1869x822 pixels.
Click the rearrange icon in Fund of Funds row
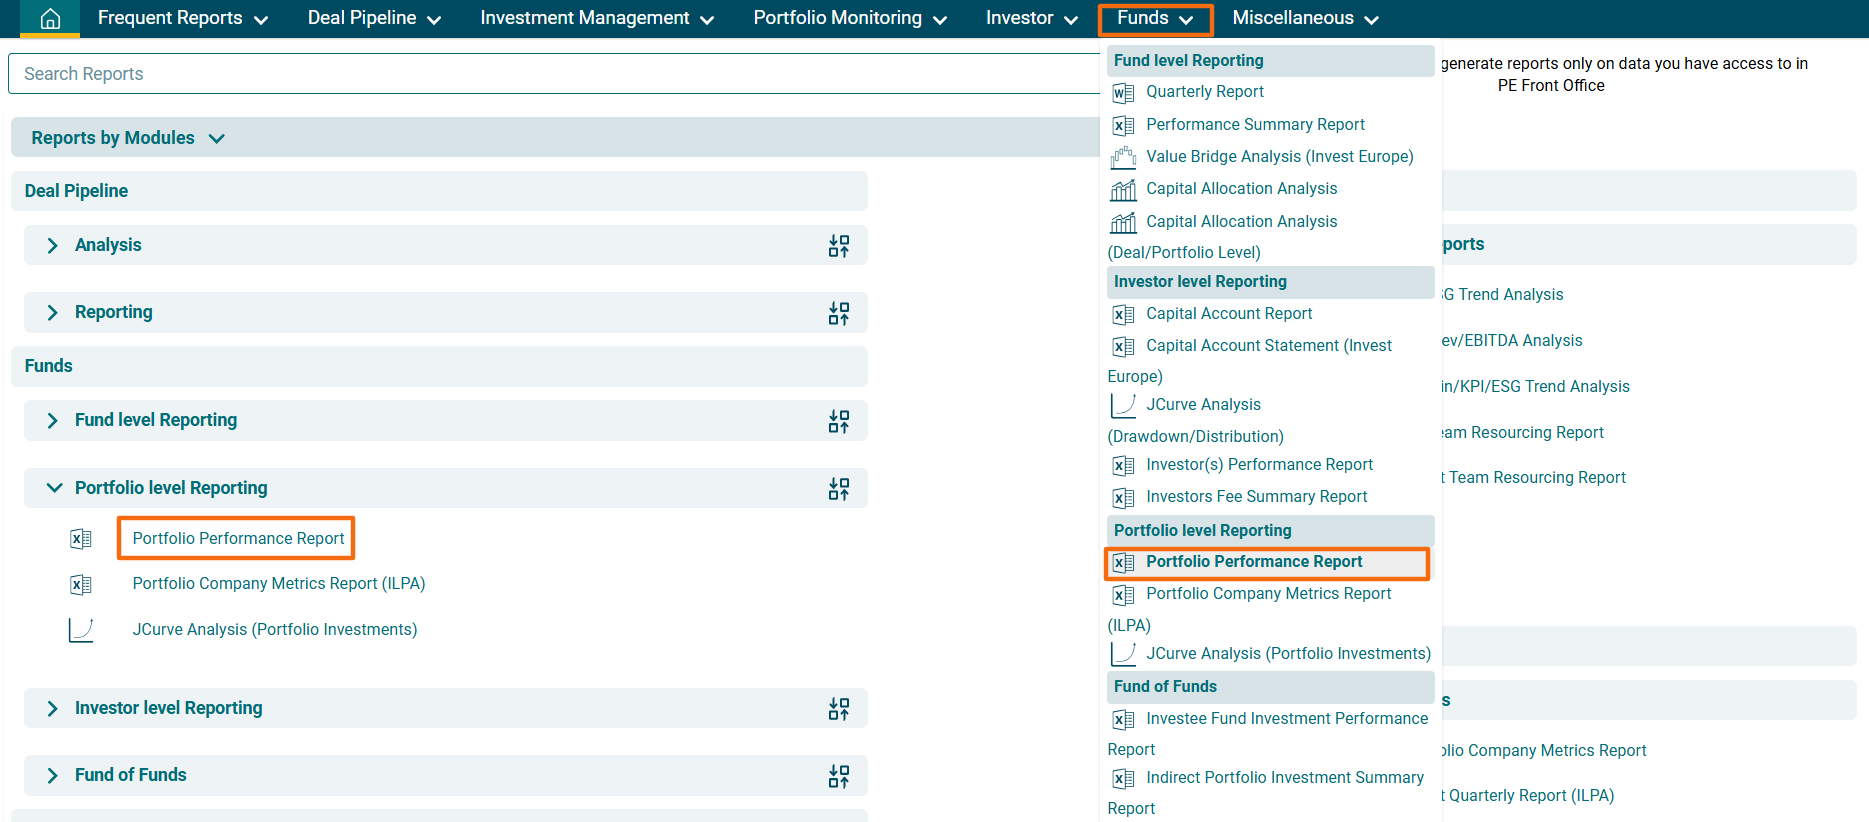point(838,776)
